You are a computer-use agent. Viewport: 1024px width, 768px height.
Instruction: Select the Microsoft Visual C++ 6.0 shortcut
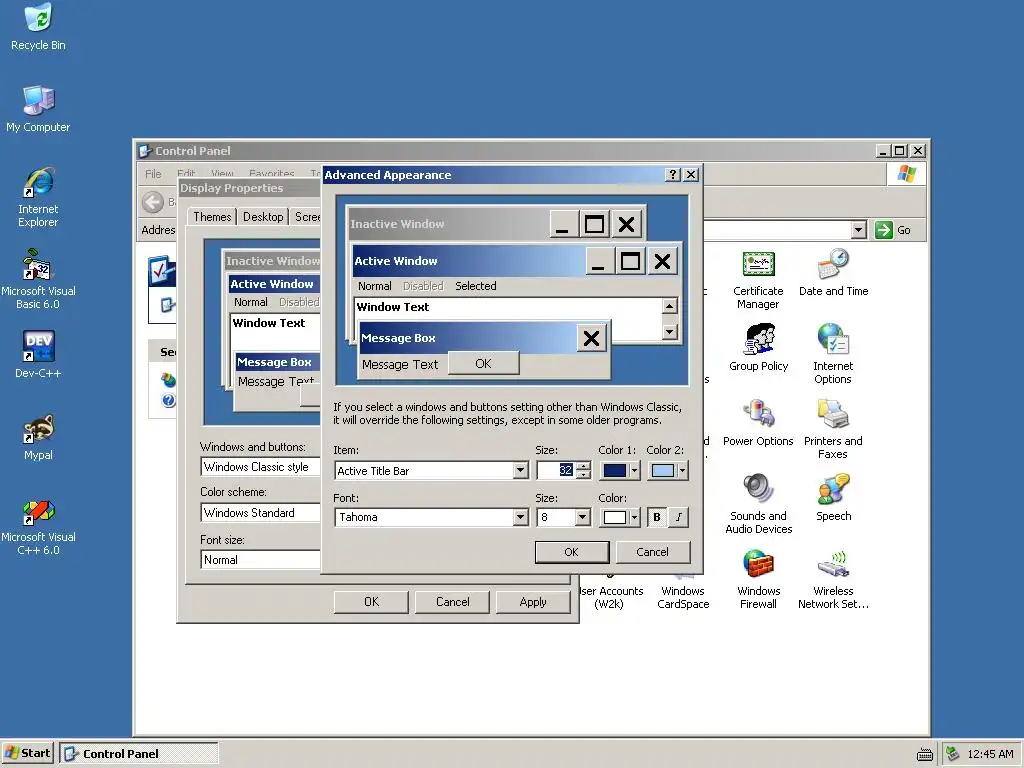tap(38, 526)
